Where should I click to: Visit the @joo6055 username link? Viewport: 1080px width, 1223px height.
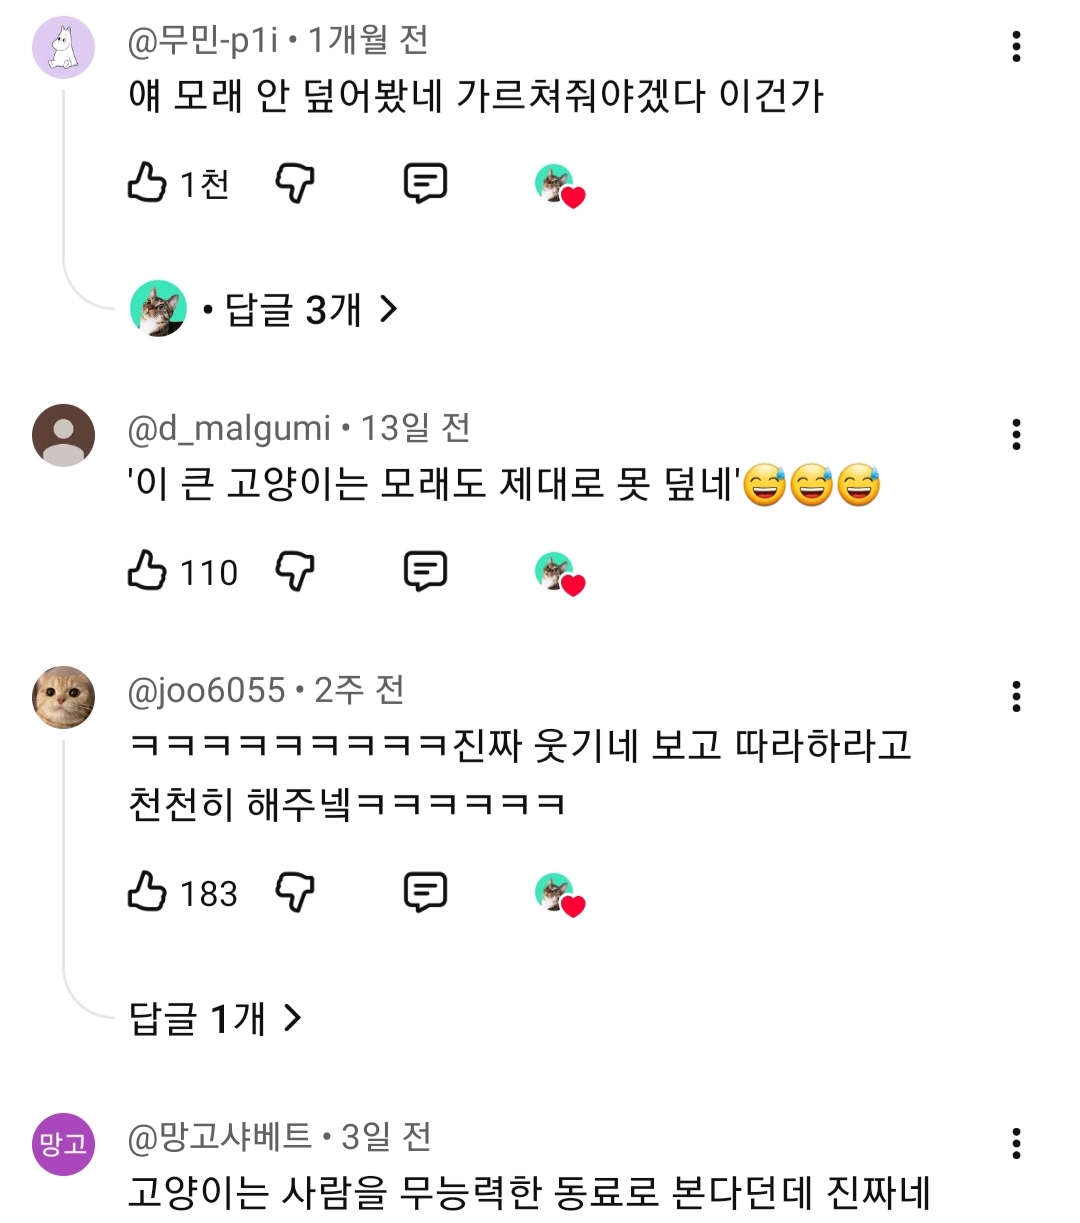tap(207, 690)
